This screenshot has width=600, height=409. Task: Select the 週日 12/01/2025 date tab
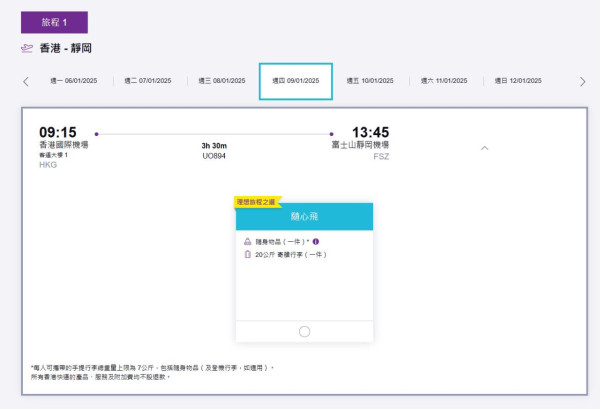click(x=518, y=81)
